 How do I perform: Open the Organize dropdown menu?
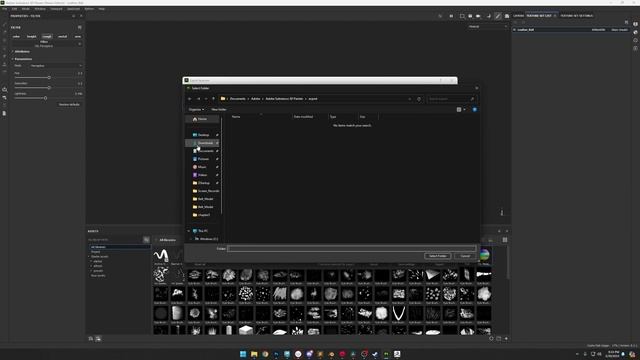(196, 109)
